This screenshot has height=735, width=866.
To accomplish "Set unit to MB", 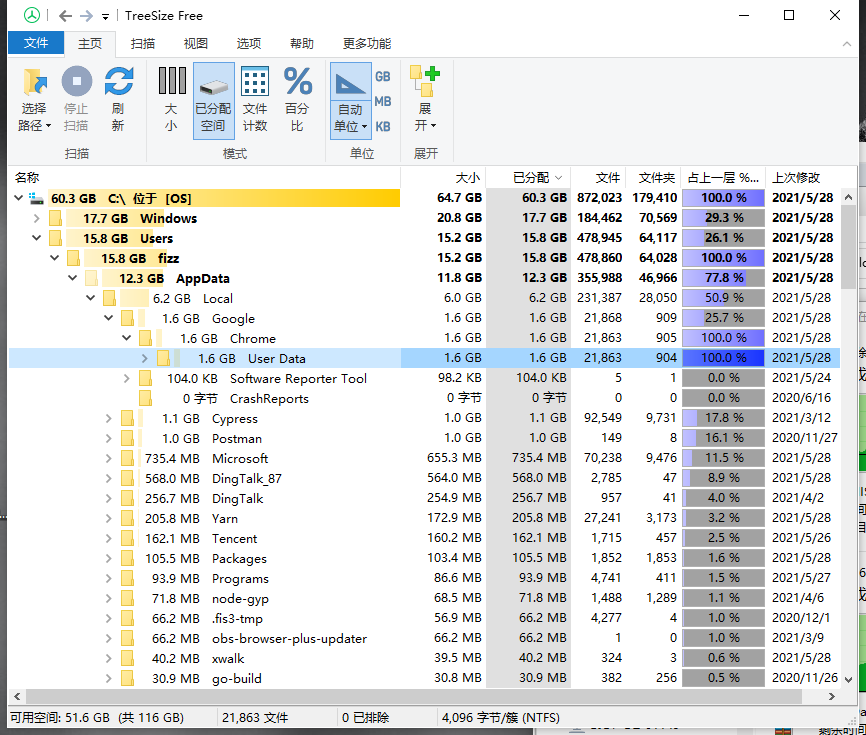I will (x=383, y=102).
